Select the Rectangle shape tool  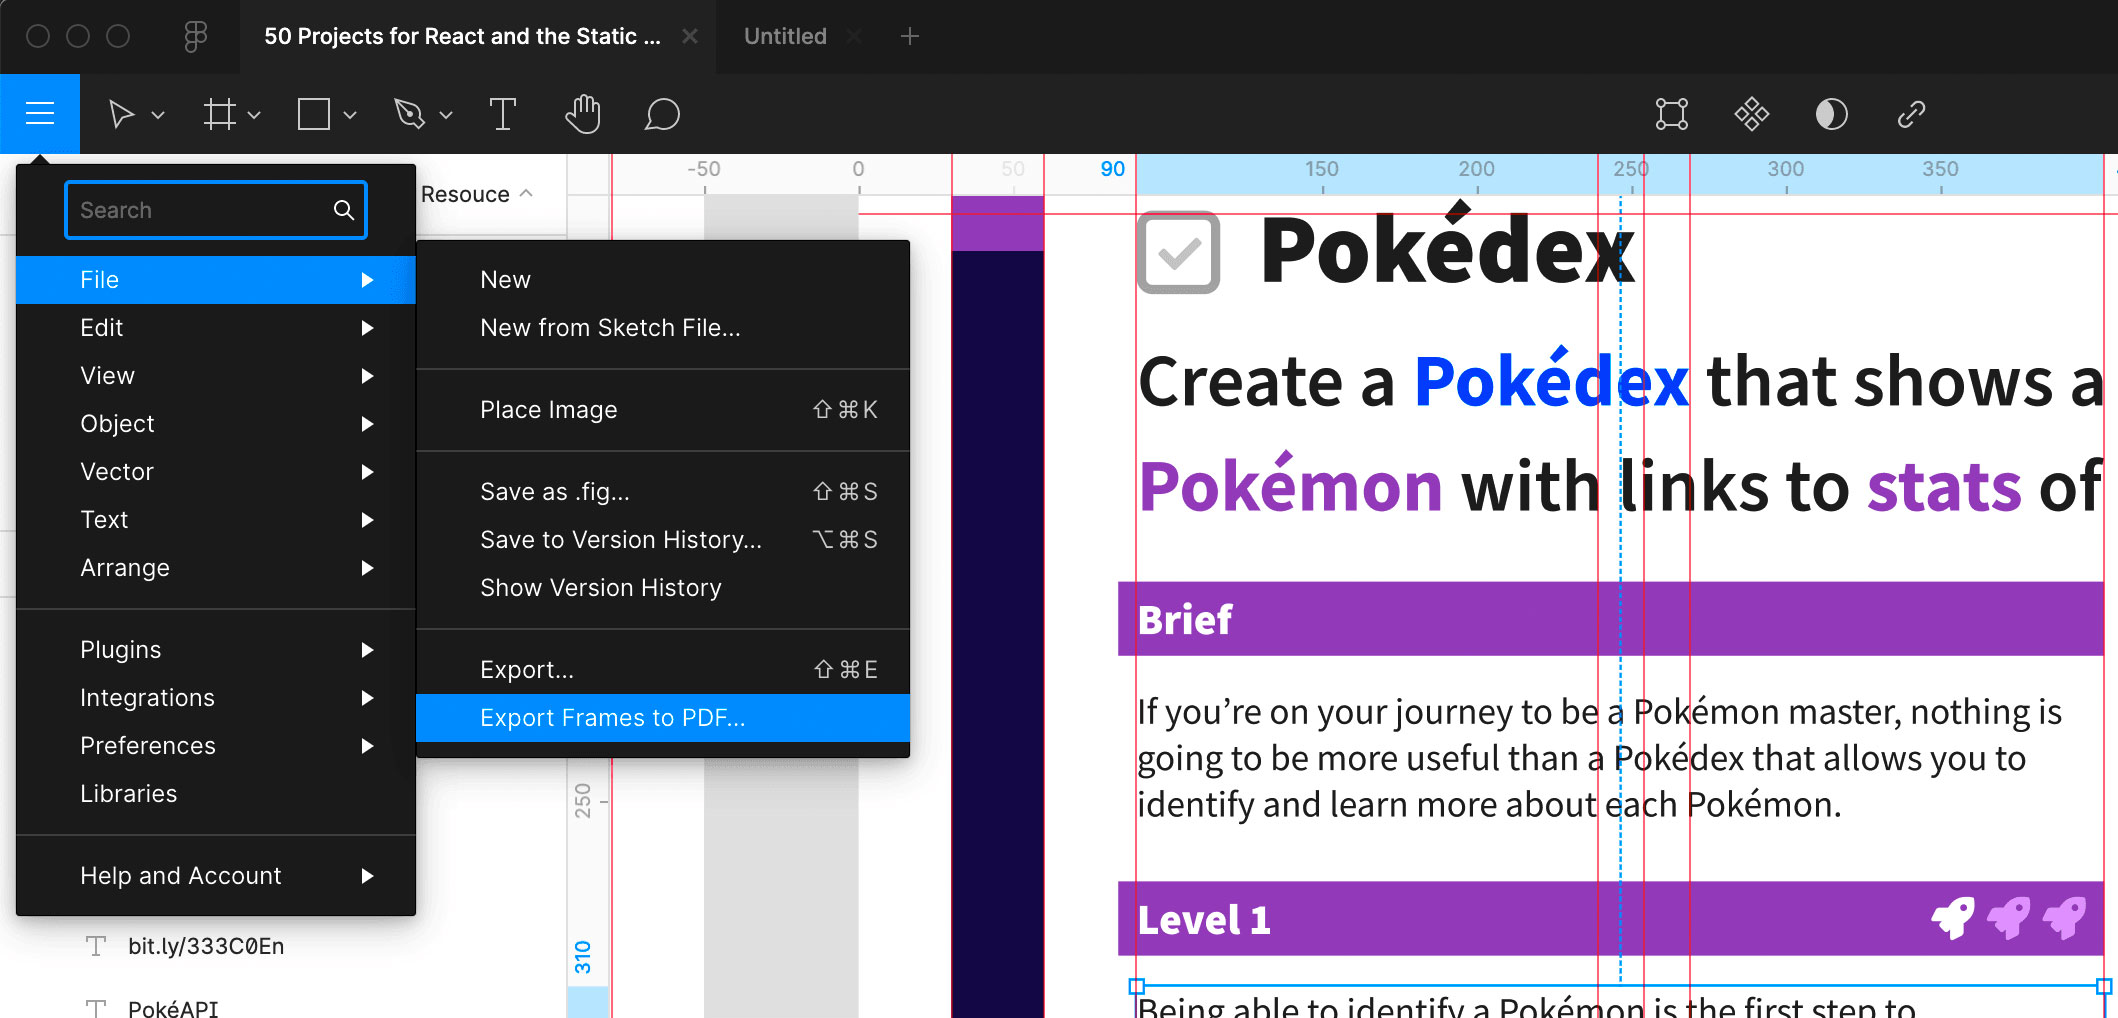pos(314,114)
